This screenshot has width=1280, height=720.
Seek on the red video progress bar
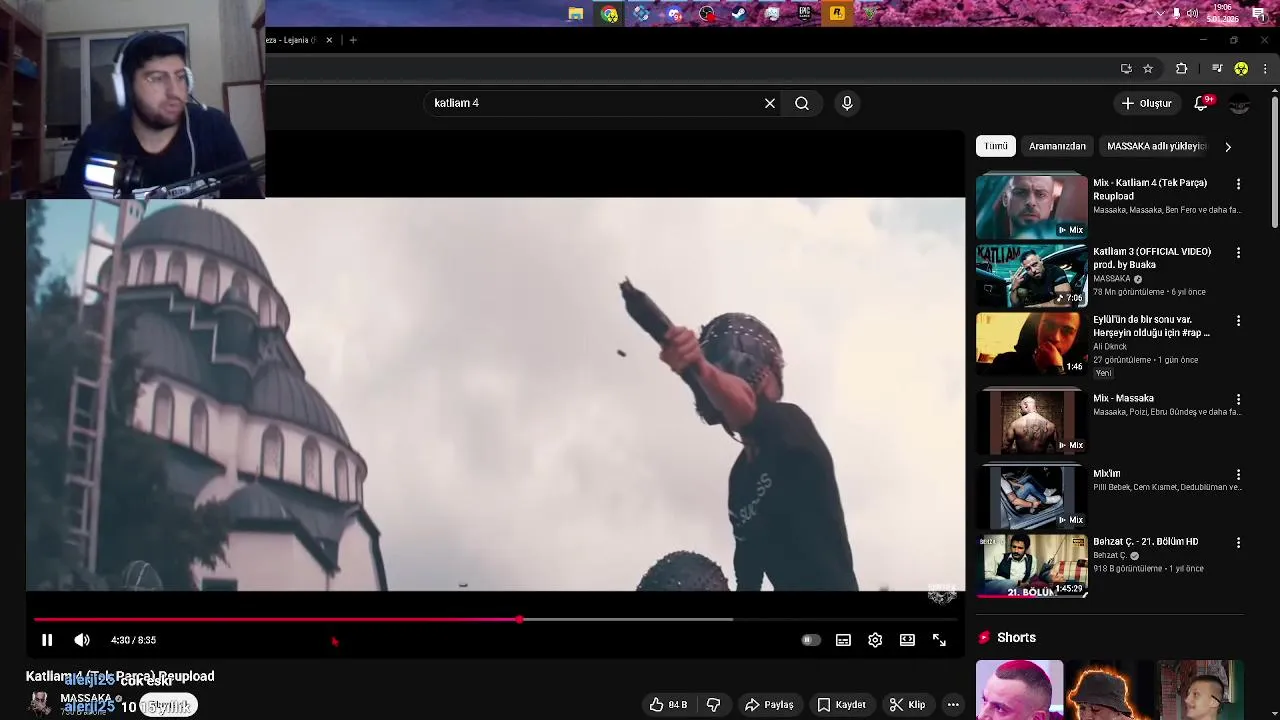[x=495, y=620]
